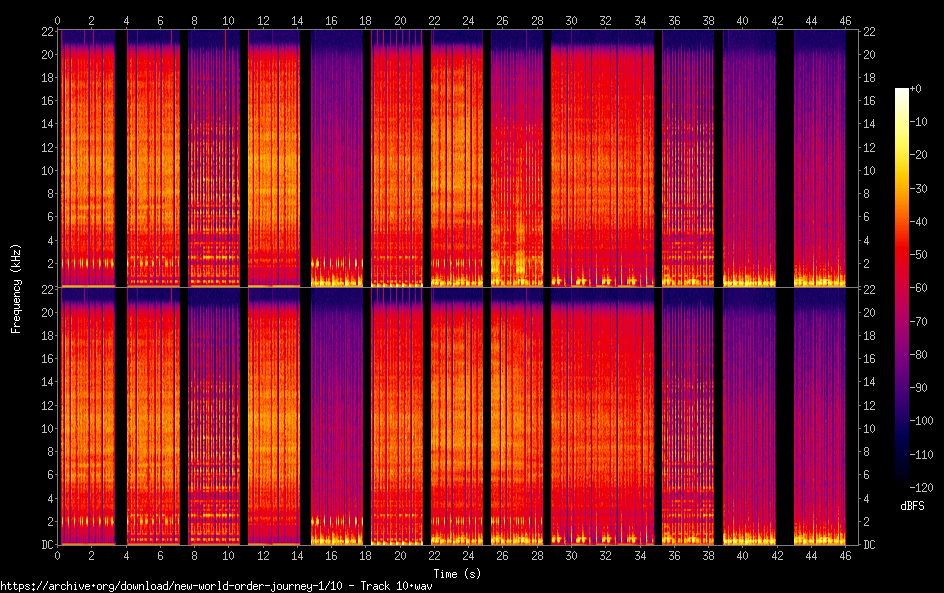Viewport: 944px width, 593px height.
Task: Open the archive.org URL at the bottom
Action: (217, 586)
